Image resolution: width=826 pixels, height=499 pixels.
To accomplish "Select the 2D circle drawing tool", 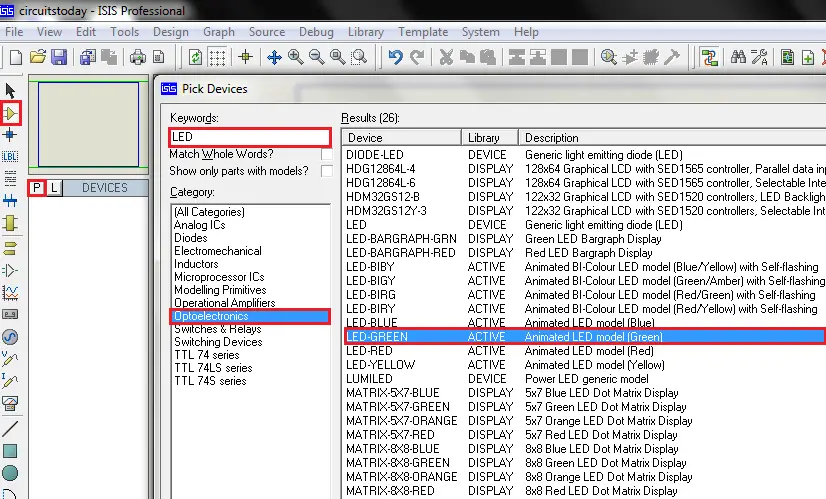I will [10, 473].
